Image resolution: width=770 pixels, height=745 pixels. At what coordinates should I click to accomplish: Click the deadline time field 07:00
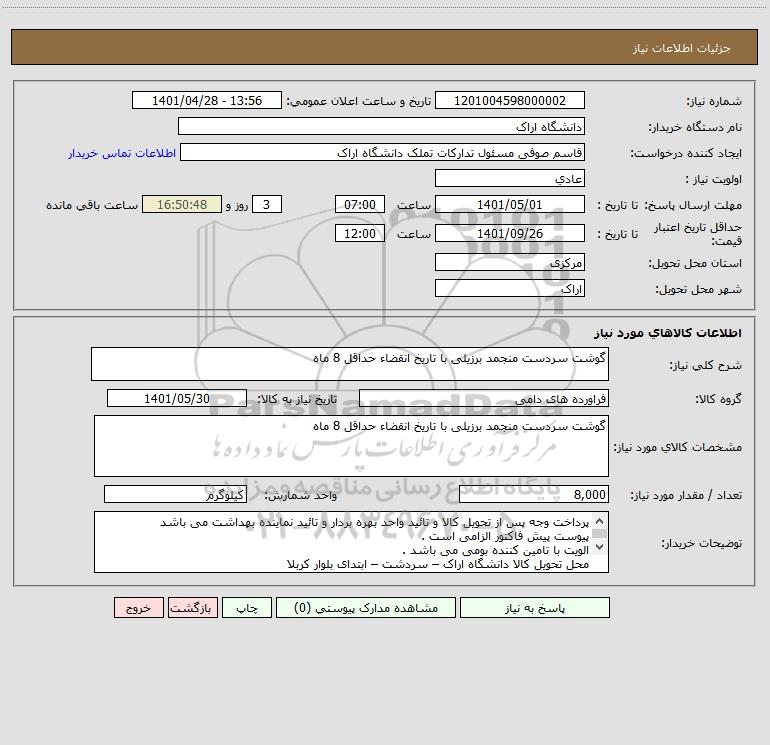click(359, 204)
